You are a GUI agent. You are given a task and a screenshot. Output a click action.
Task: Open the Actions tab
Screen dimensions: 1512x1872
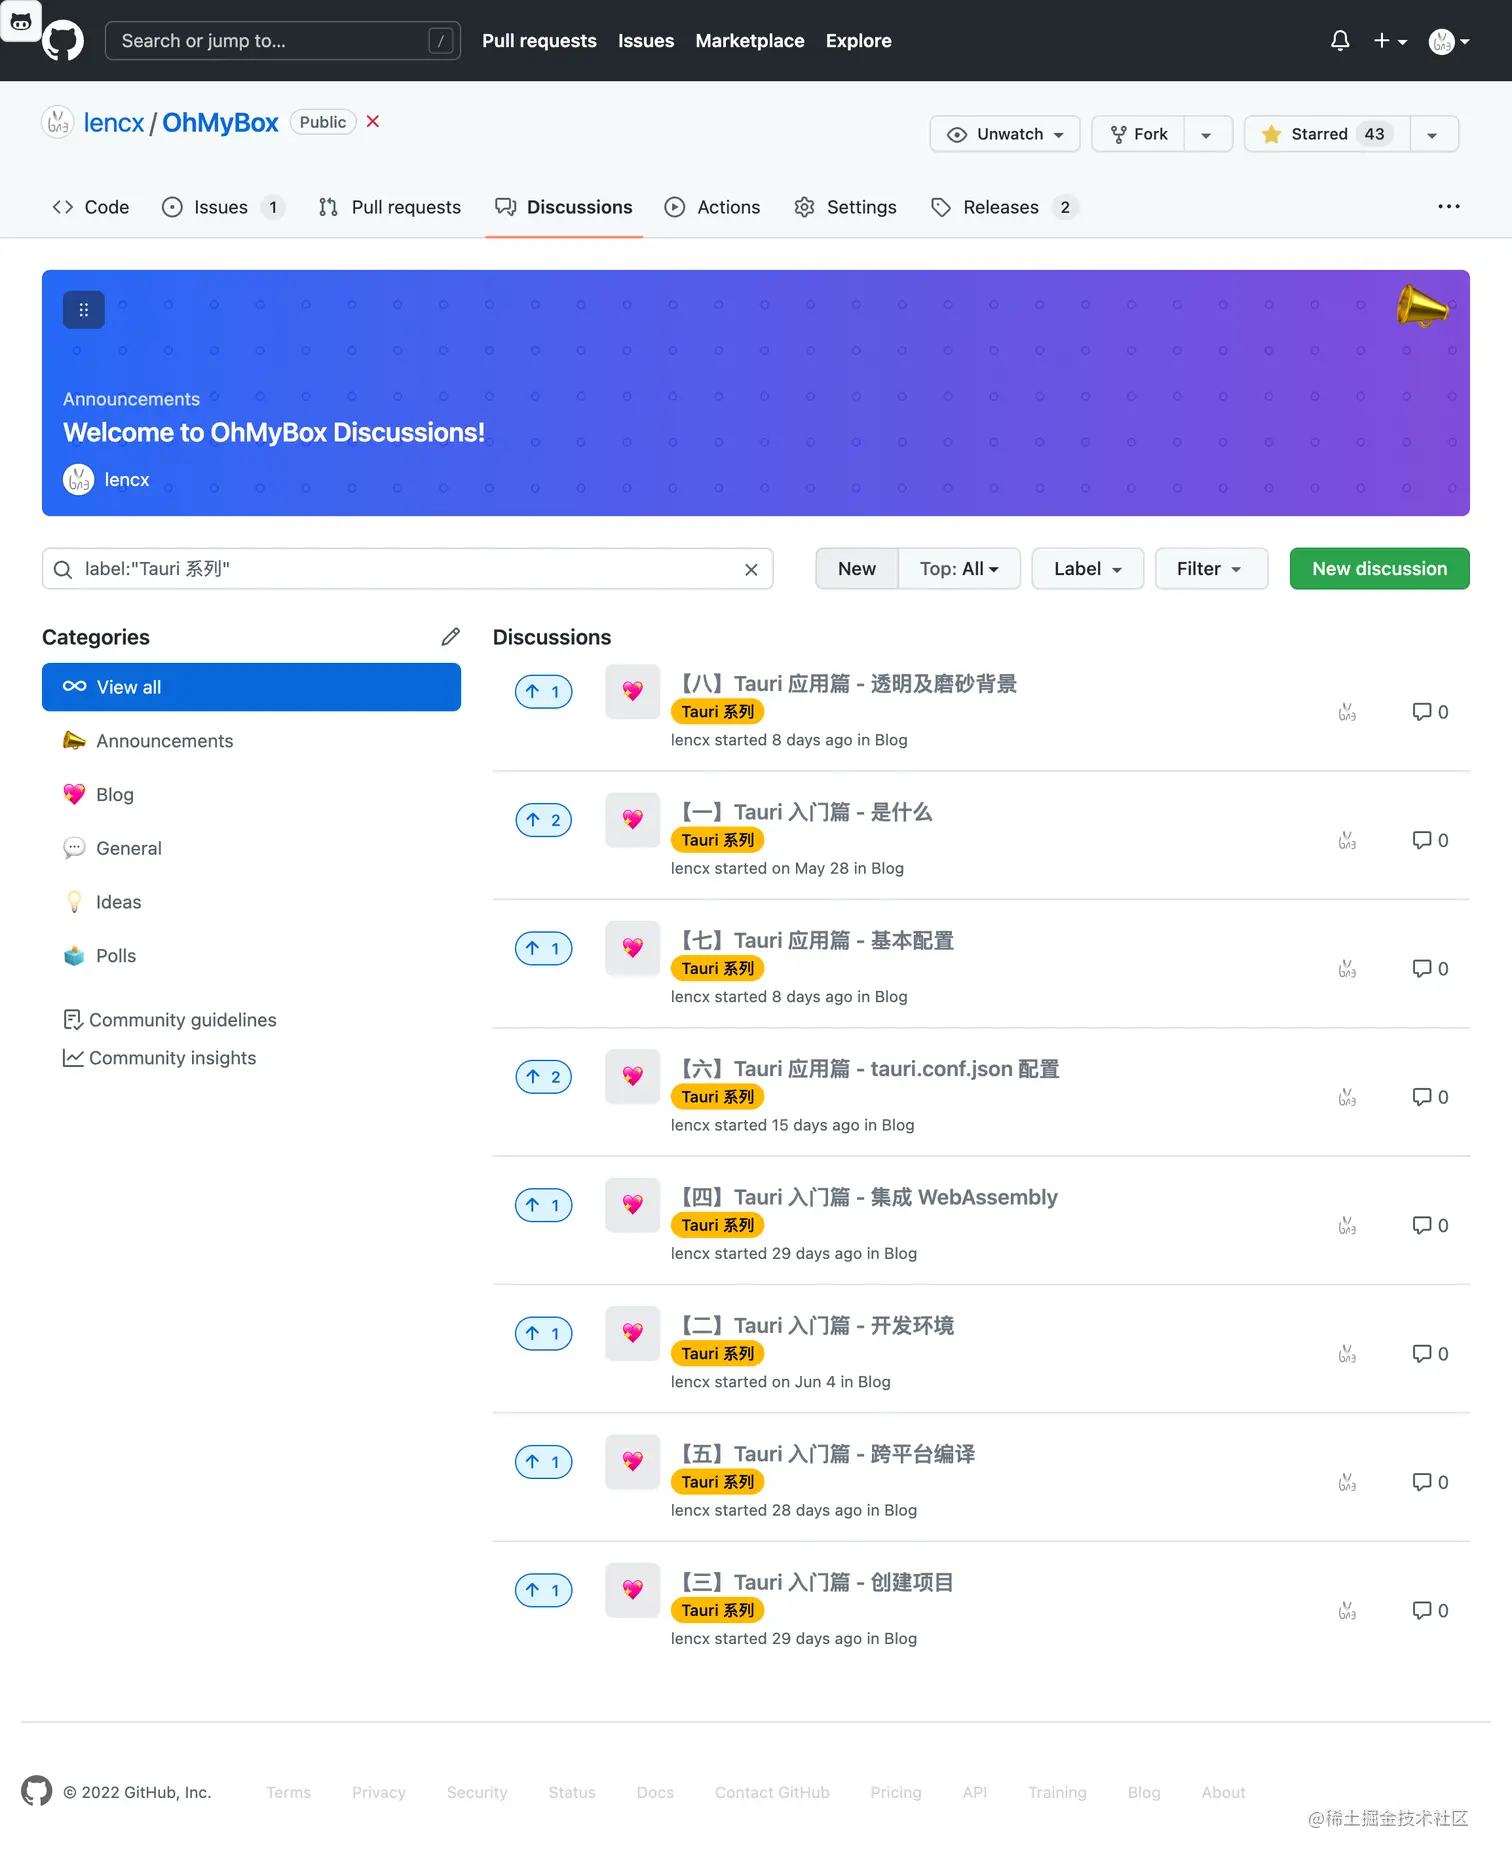(713, 207)
